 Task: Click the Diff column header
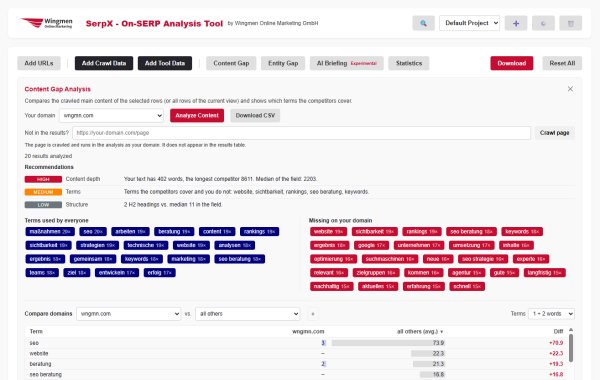[558, 331]
